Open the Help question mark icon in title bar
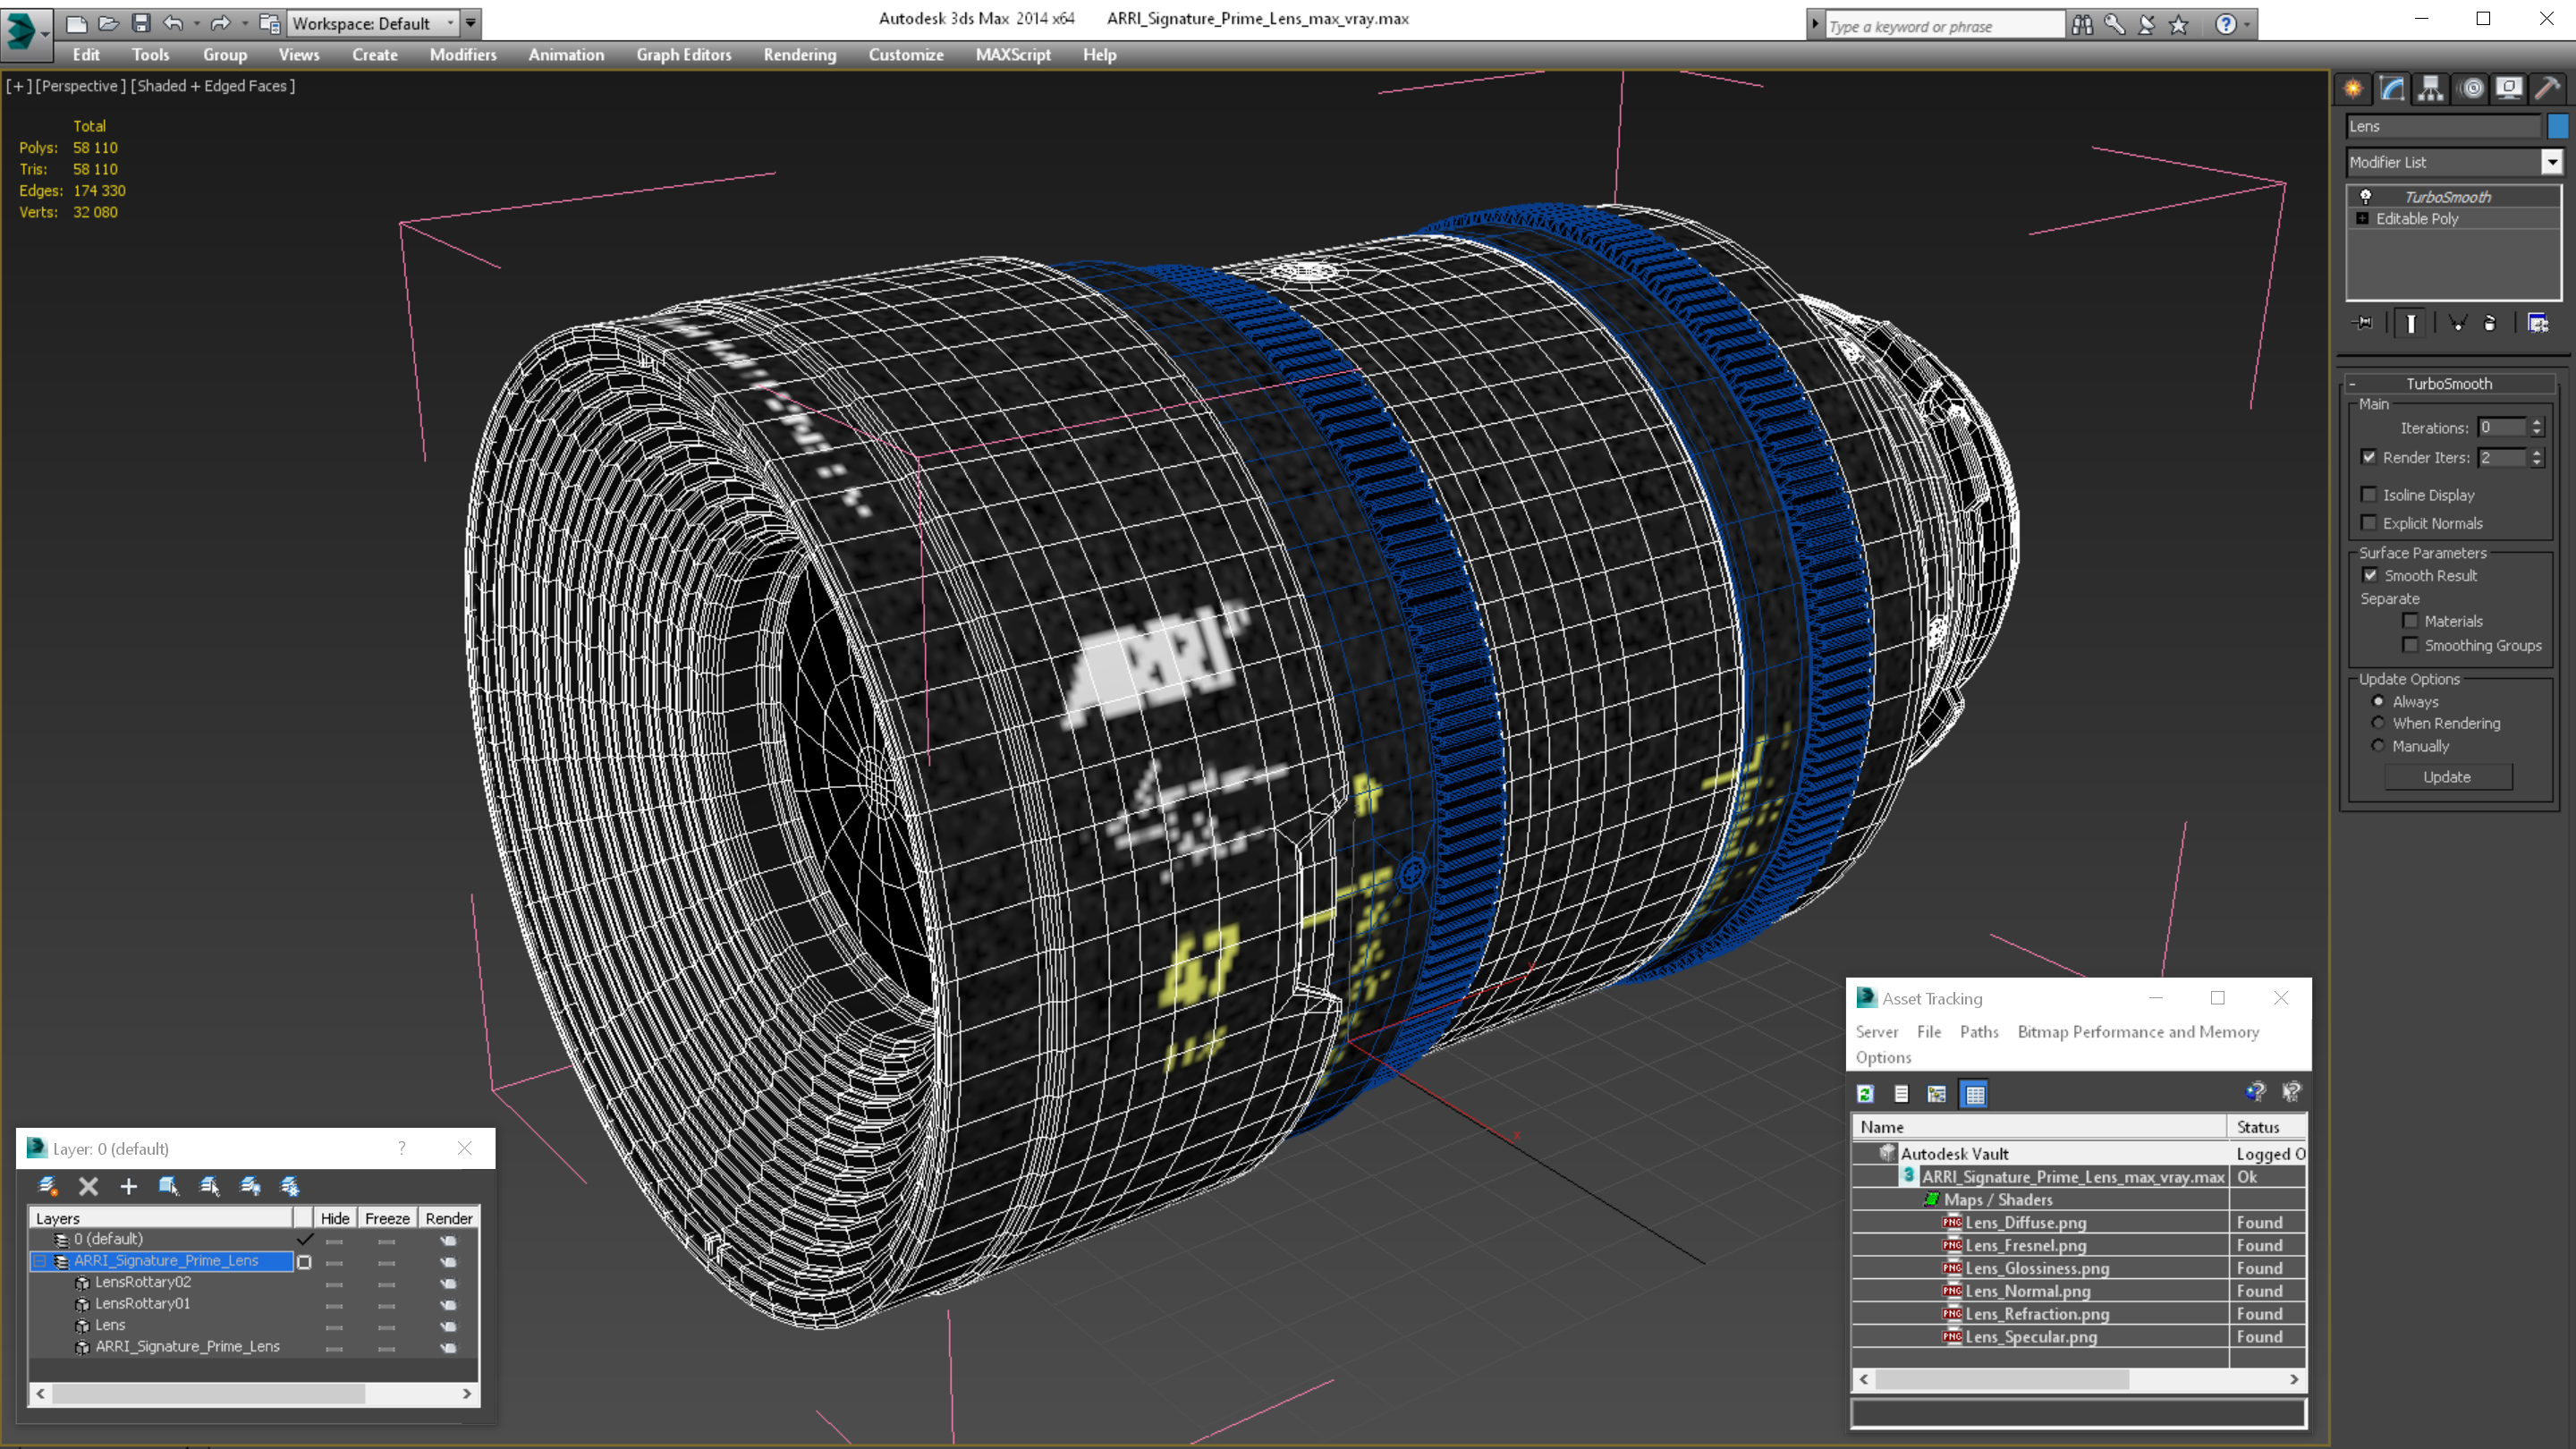Image resolution: width=2576 pixels, height=1449 pixels. (2225, 25)
